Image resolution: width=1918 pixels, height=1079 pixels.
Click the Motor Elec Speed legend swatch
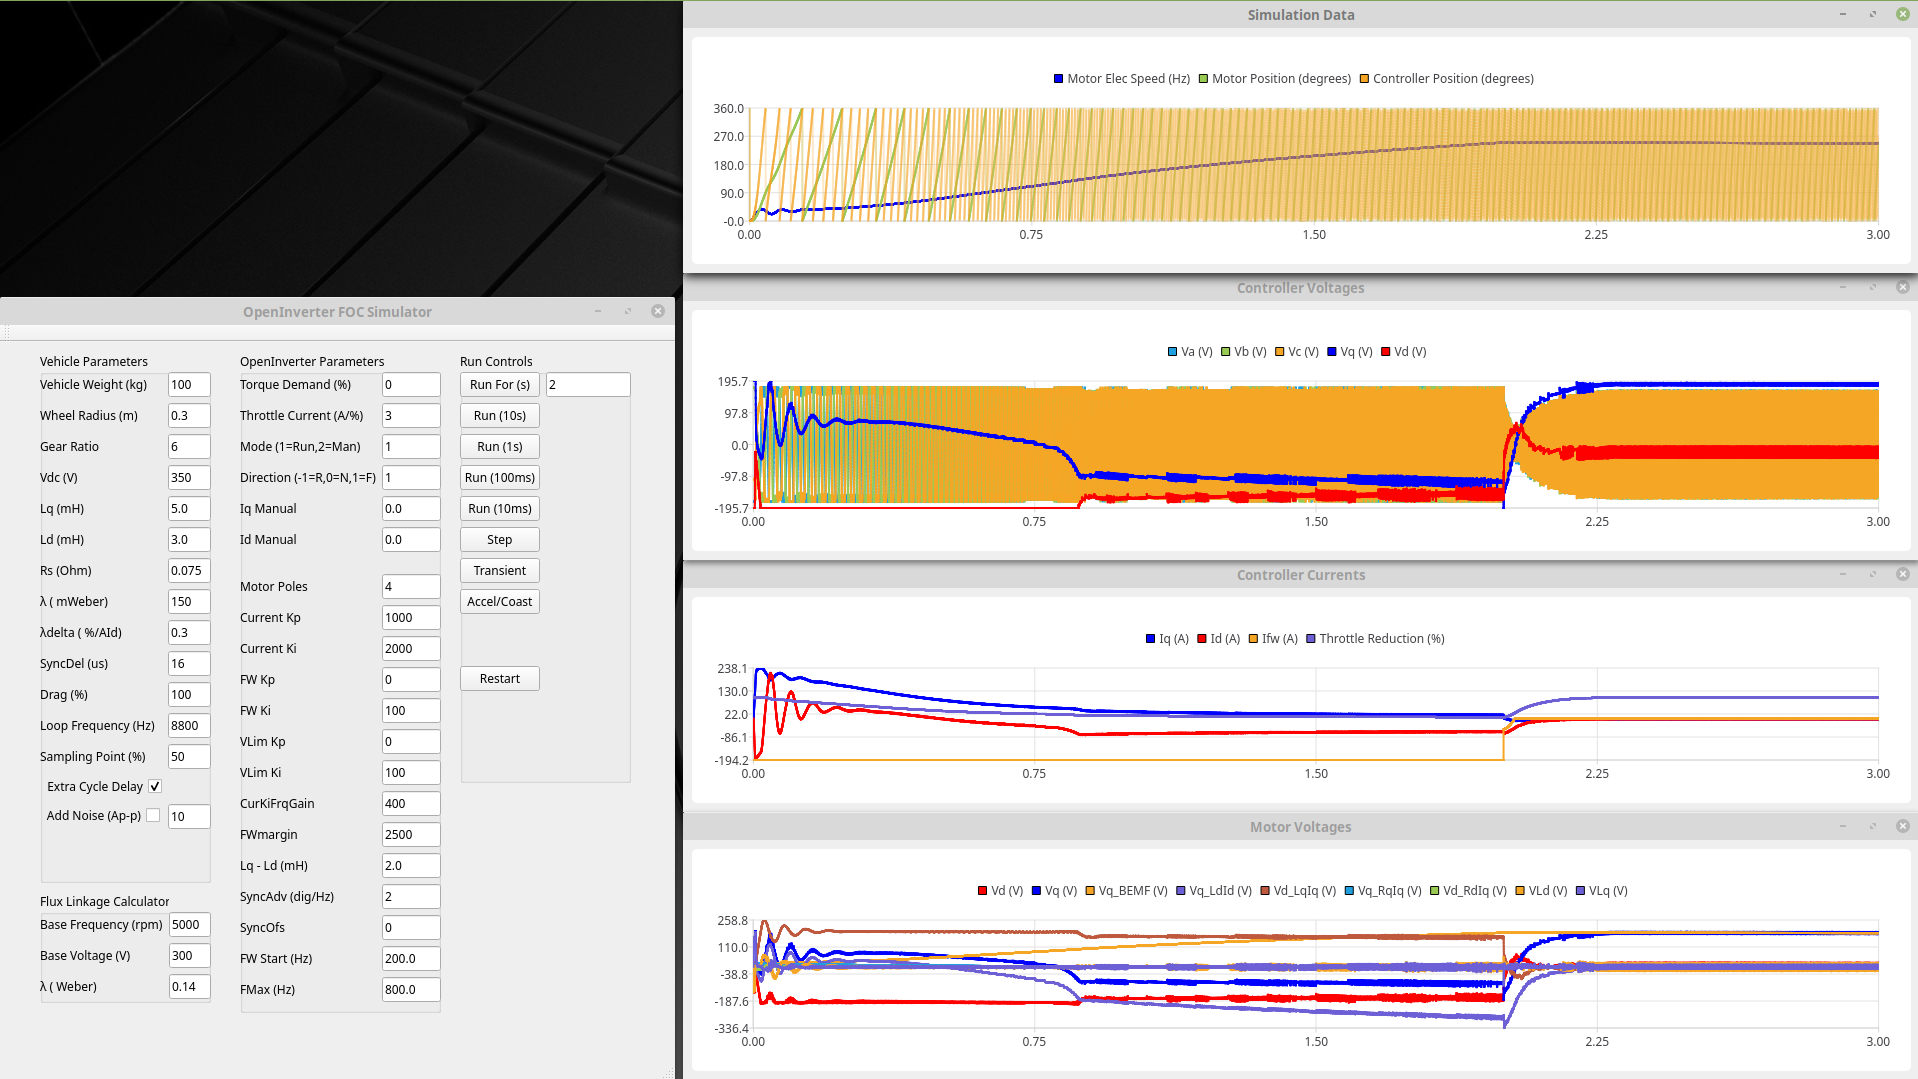[x=1058, y=79]
